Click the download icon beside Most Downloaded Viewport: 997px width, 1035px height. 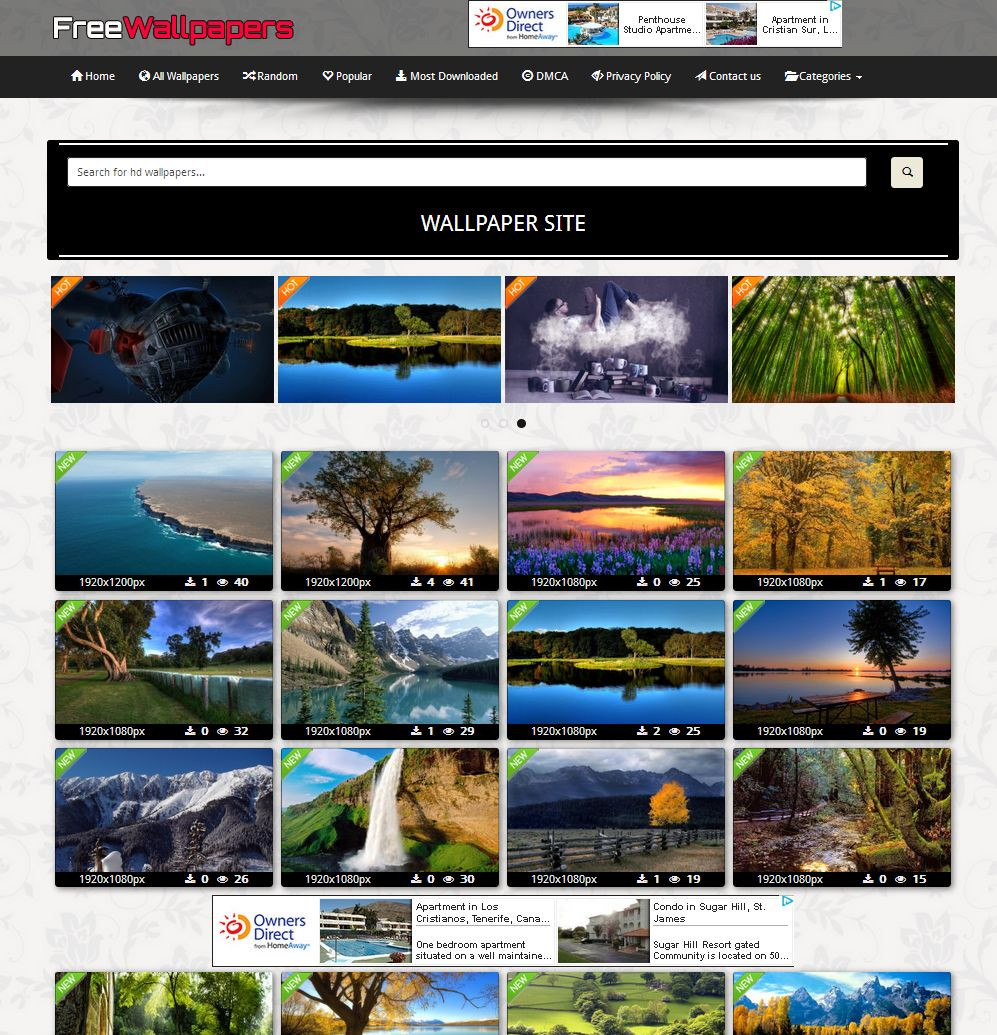pos(401,75)
